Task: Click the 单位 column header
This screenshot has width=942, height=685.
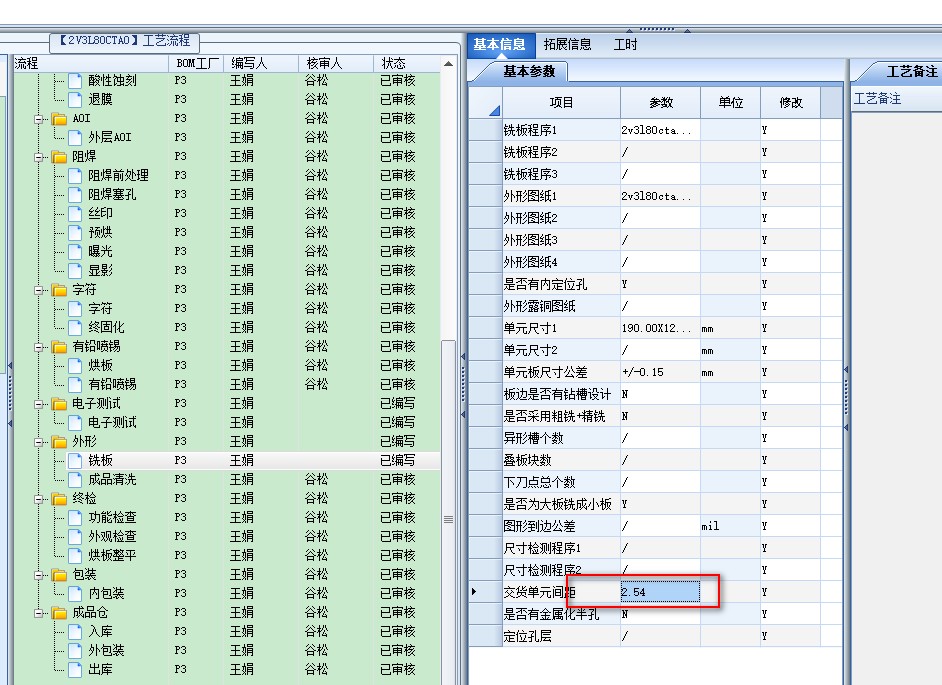Action: tap(731, 103)
